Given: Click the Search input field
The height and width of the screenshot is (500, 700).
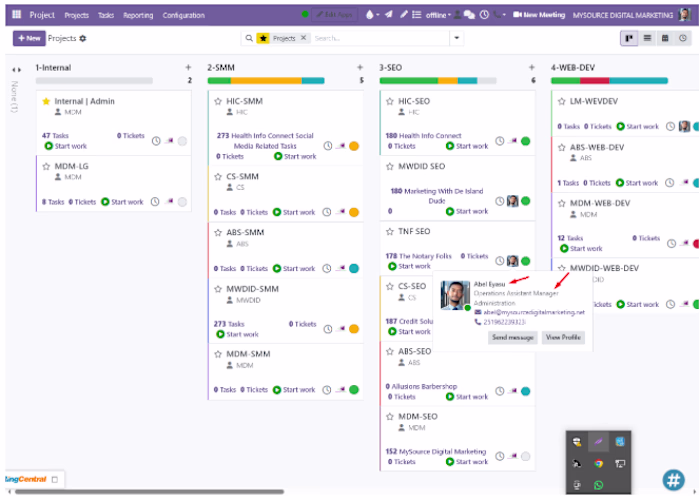Looking at the screenshot, I should [380, 38].
